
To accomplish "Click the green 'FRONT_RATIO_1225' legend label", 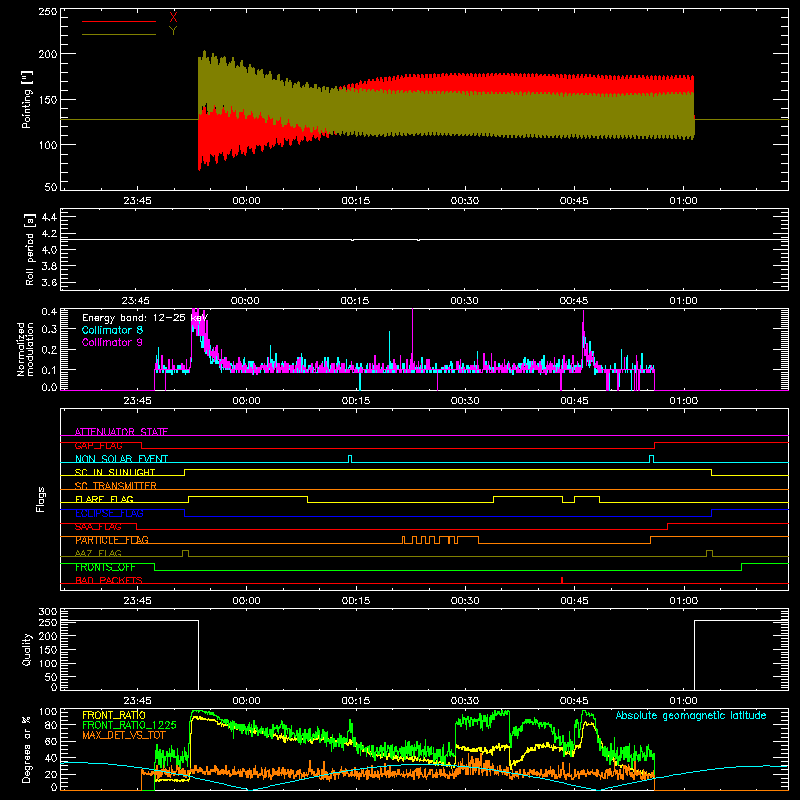I will [129, 725].
